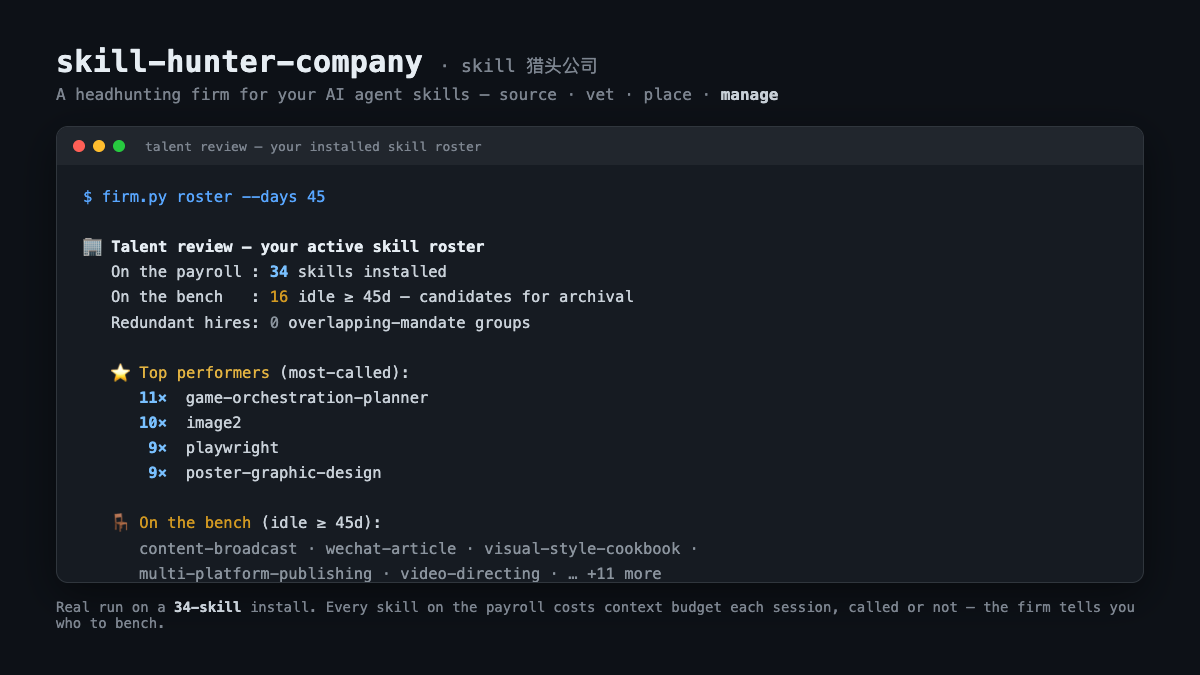Click the playwright skill entry
1200x675 pixels.
pos(232,448)
